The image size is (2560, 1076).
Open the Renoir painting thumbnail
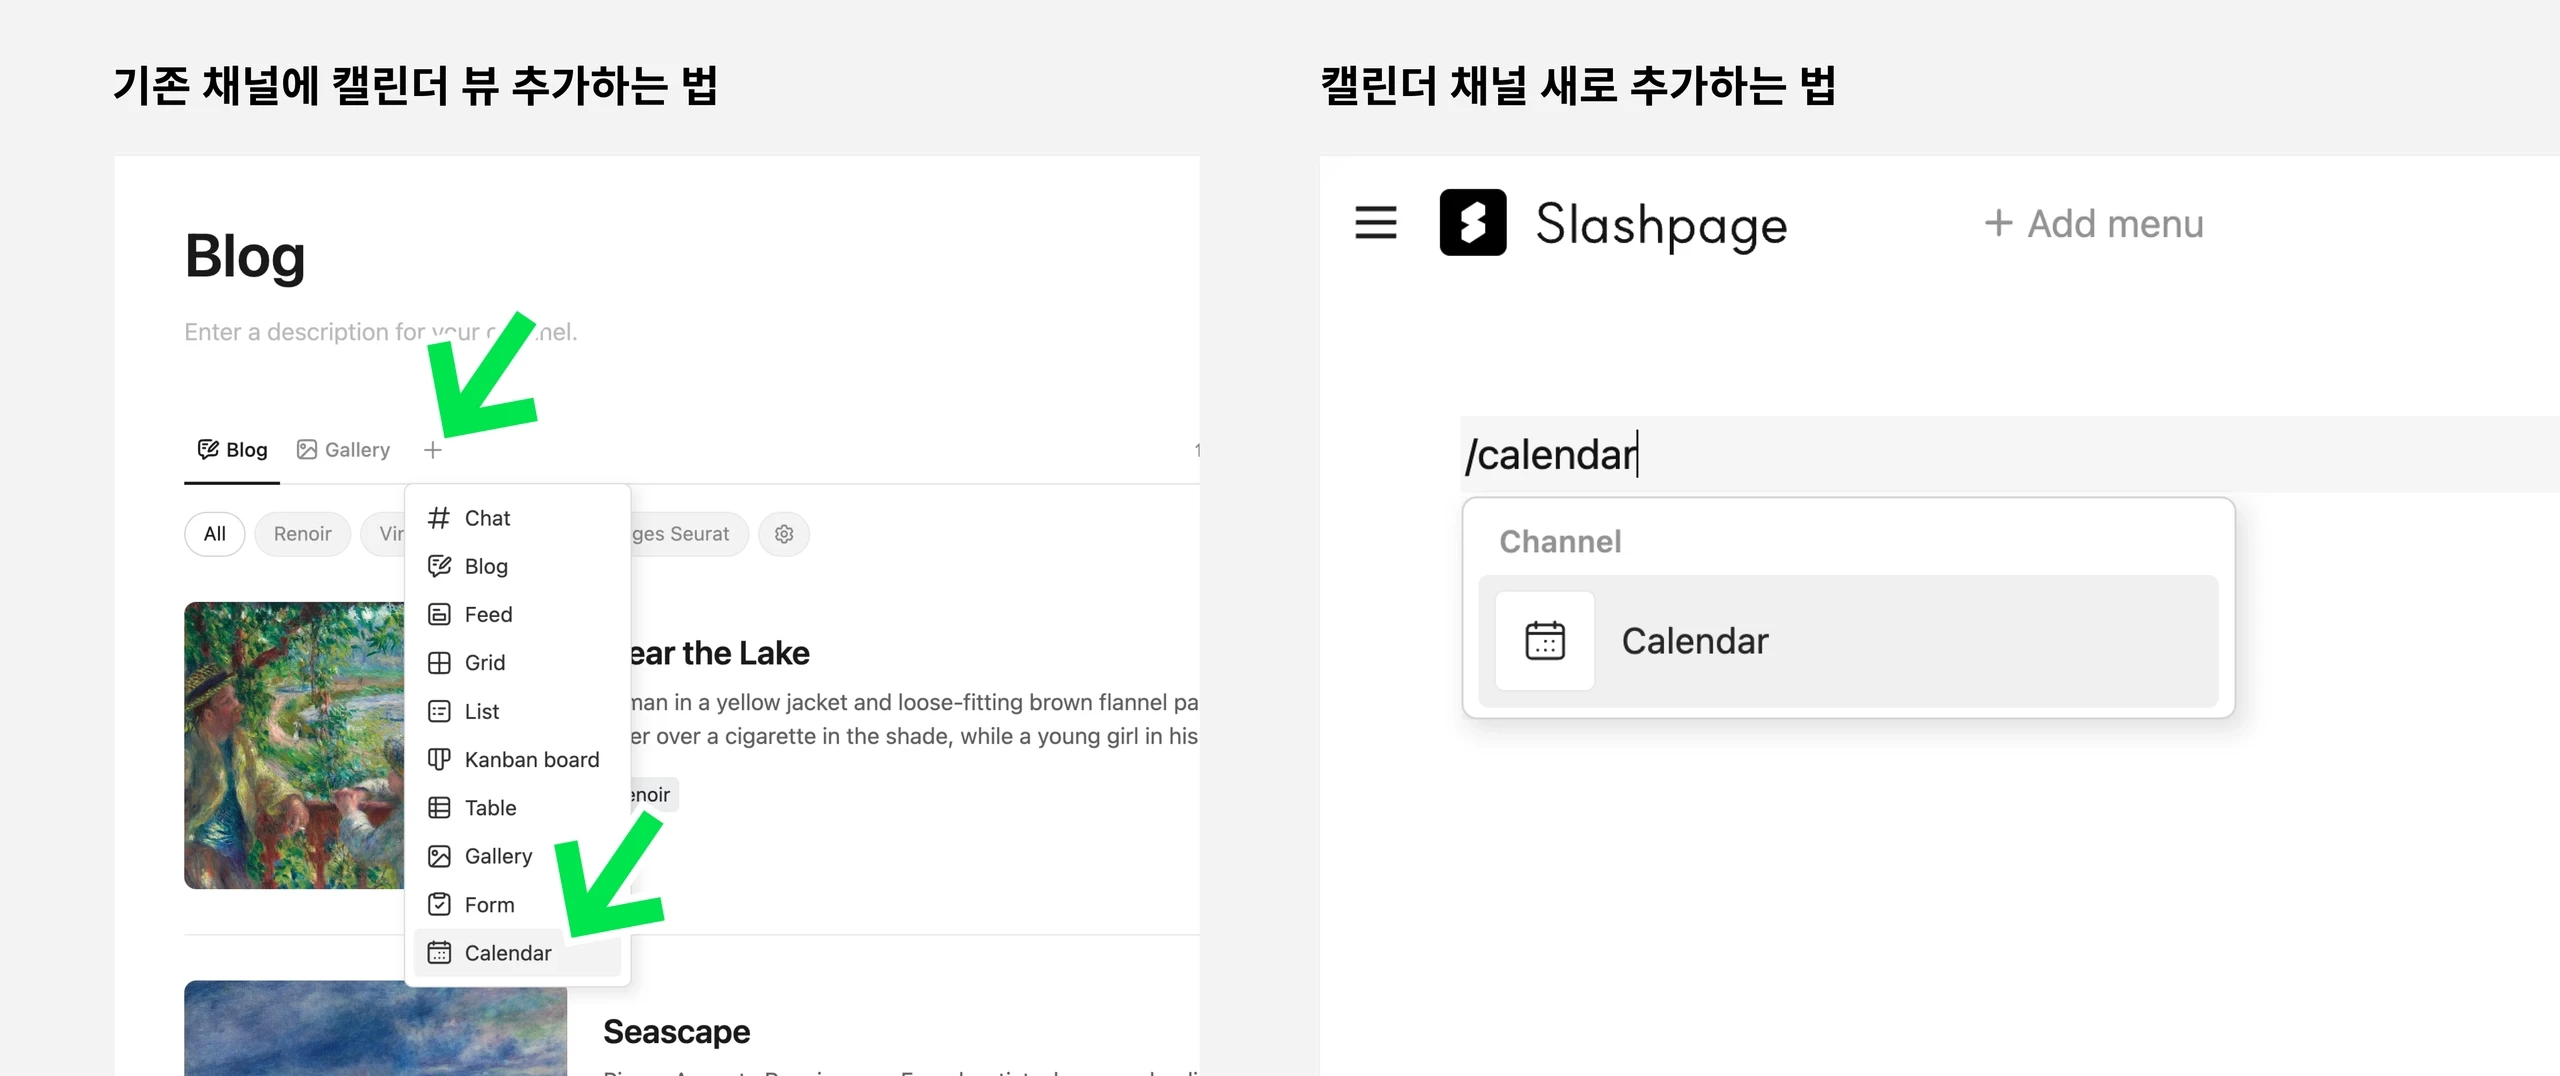pyautogui.click(x=294, y=745)
